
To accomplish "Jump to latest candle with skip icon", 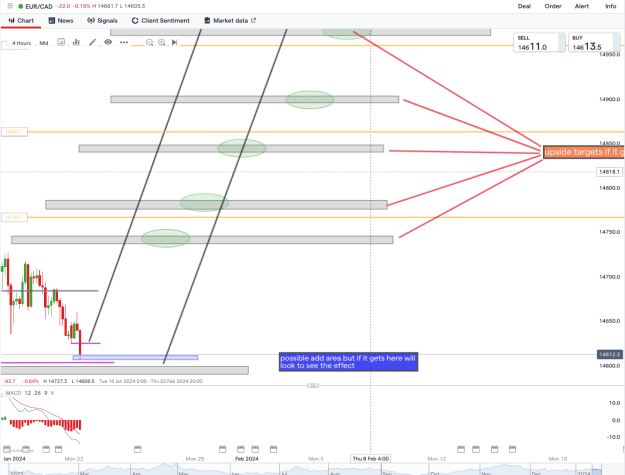I will pyautogui.click(x=174, y=42).
